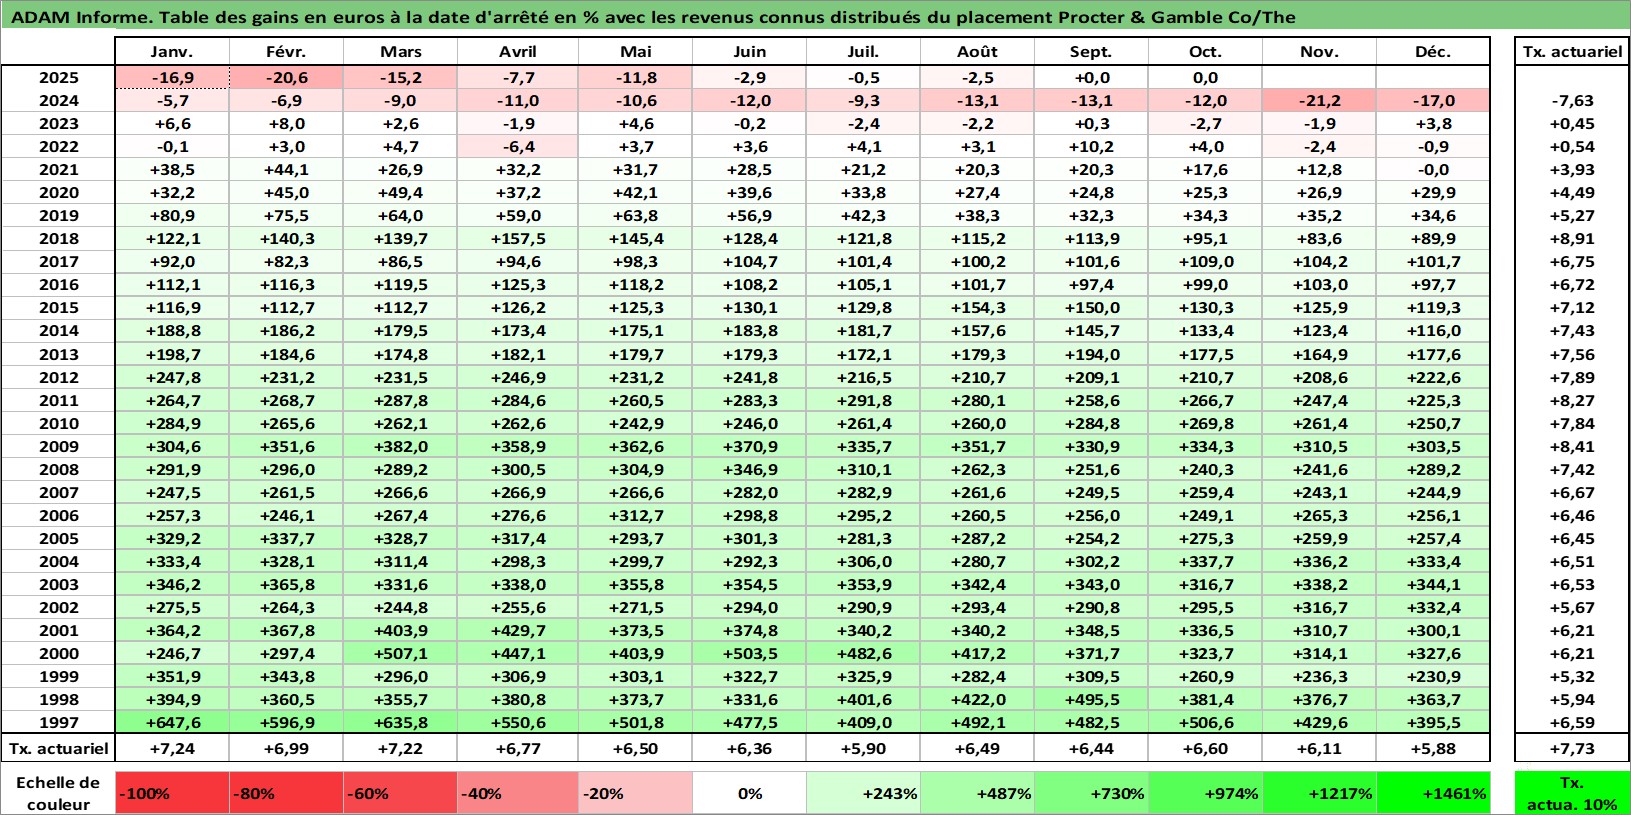The height and width of the screenshot is (815, 1631).
Task: Select the Juin column header
Action: (x=749, y=52)
